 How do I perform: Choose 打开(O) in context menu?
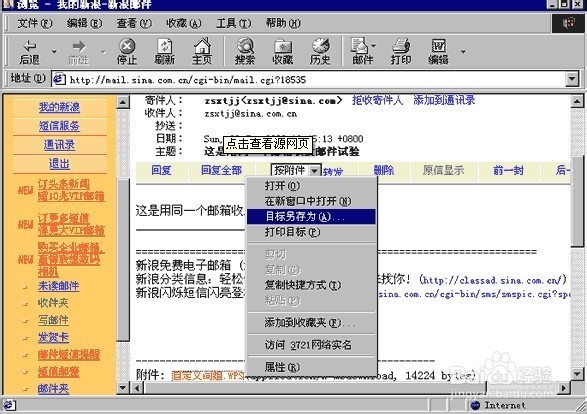(311, 186)
